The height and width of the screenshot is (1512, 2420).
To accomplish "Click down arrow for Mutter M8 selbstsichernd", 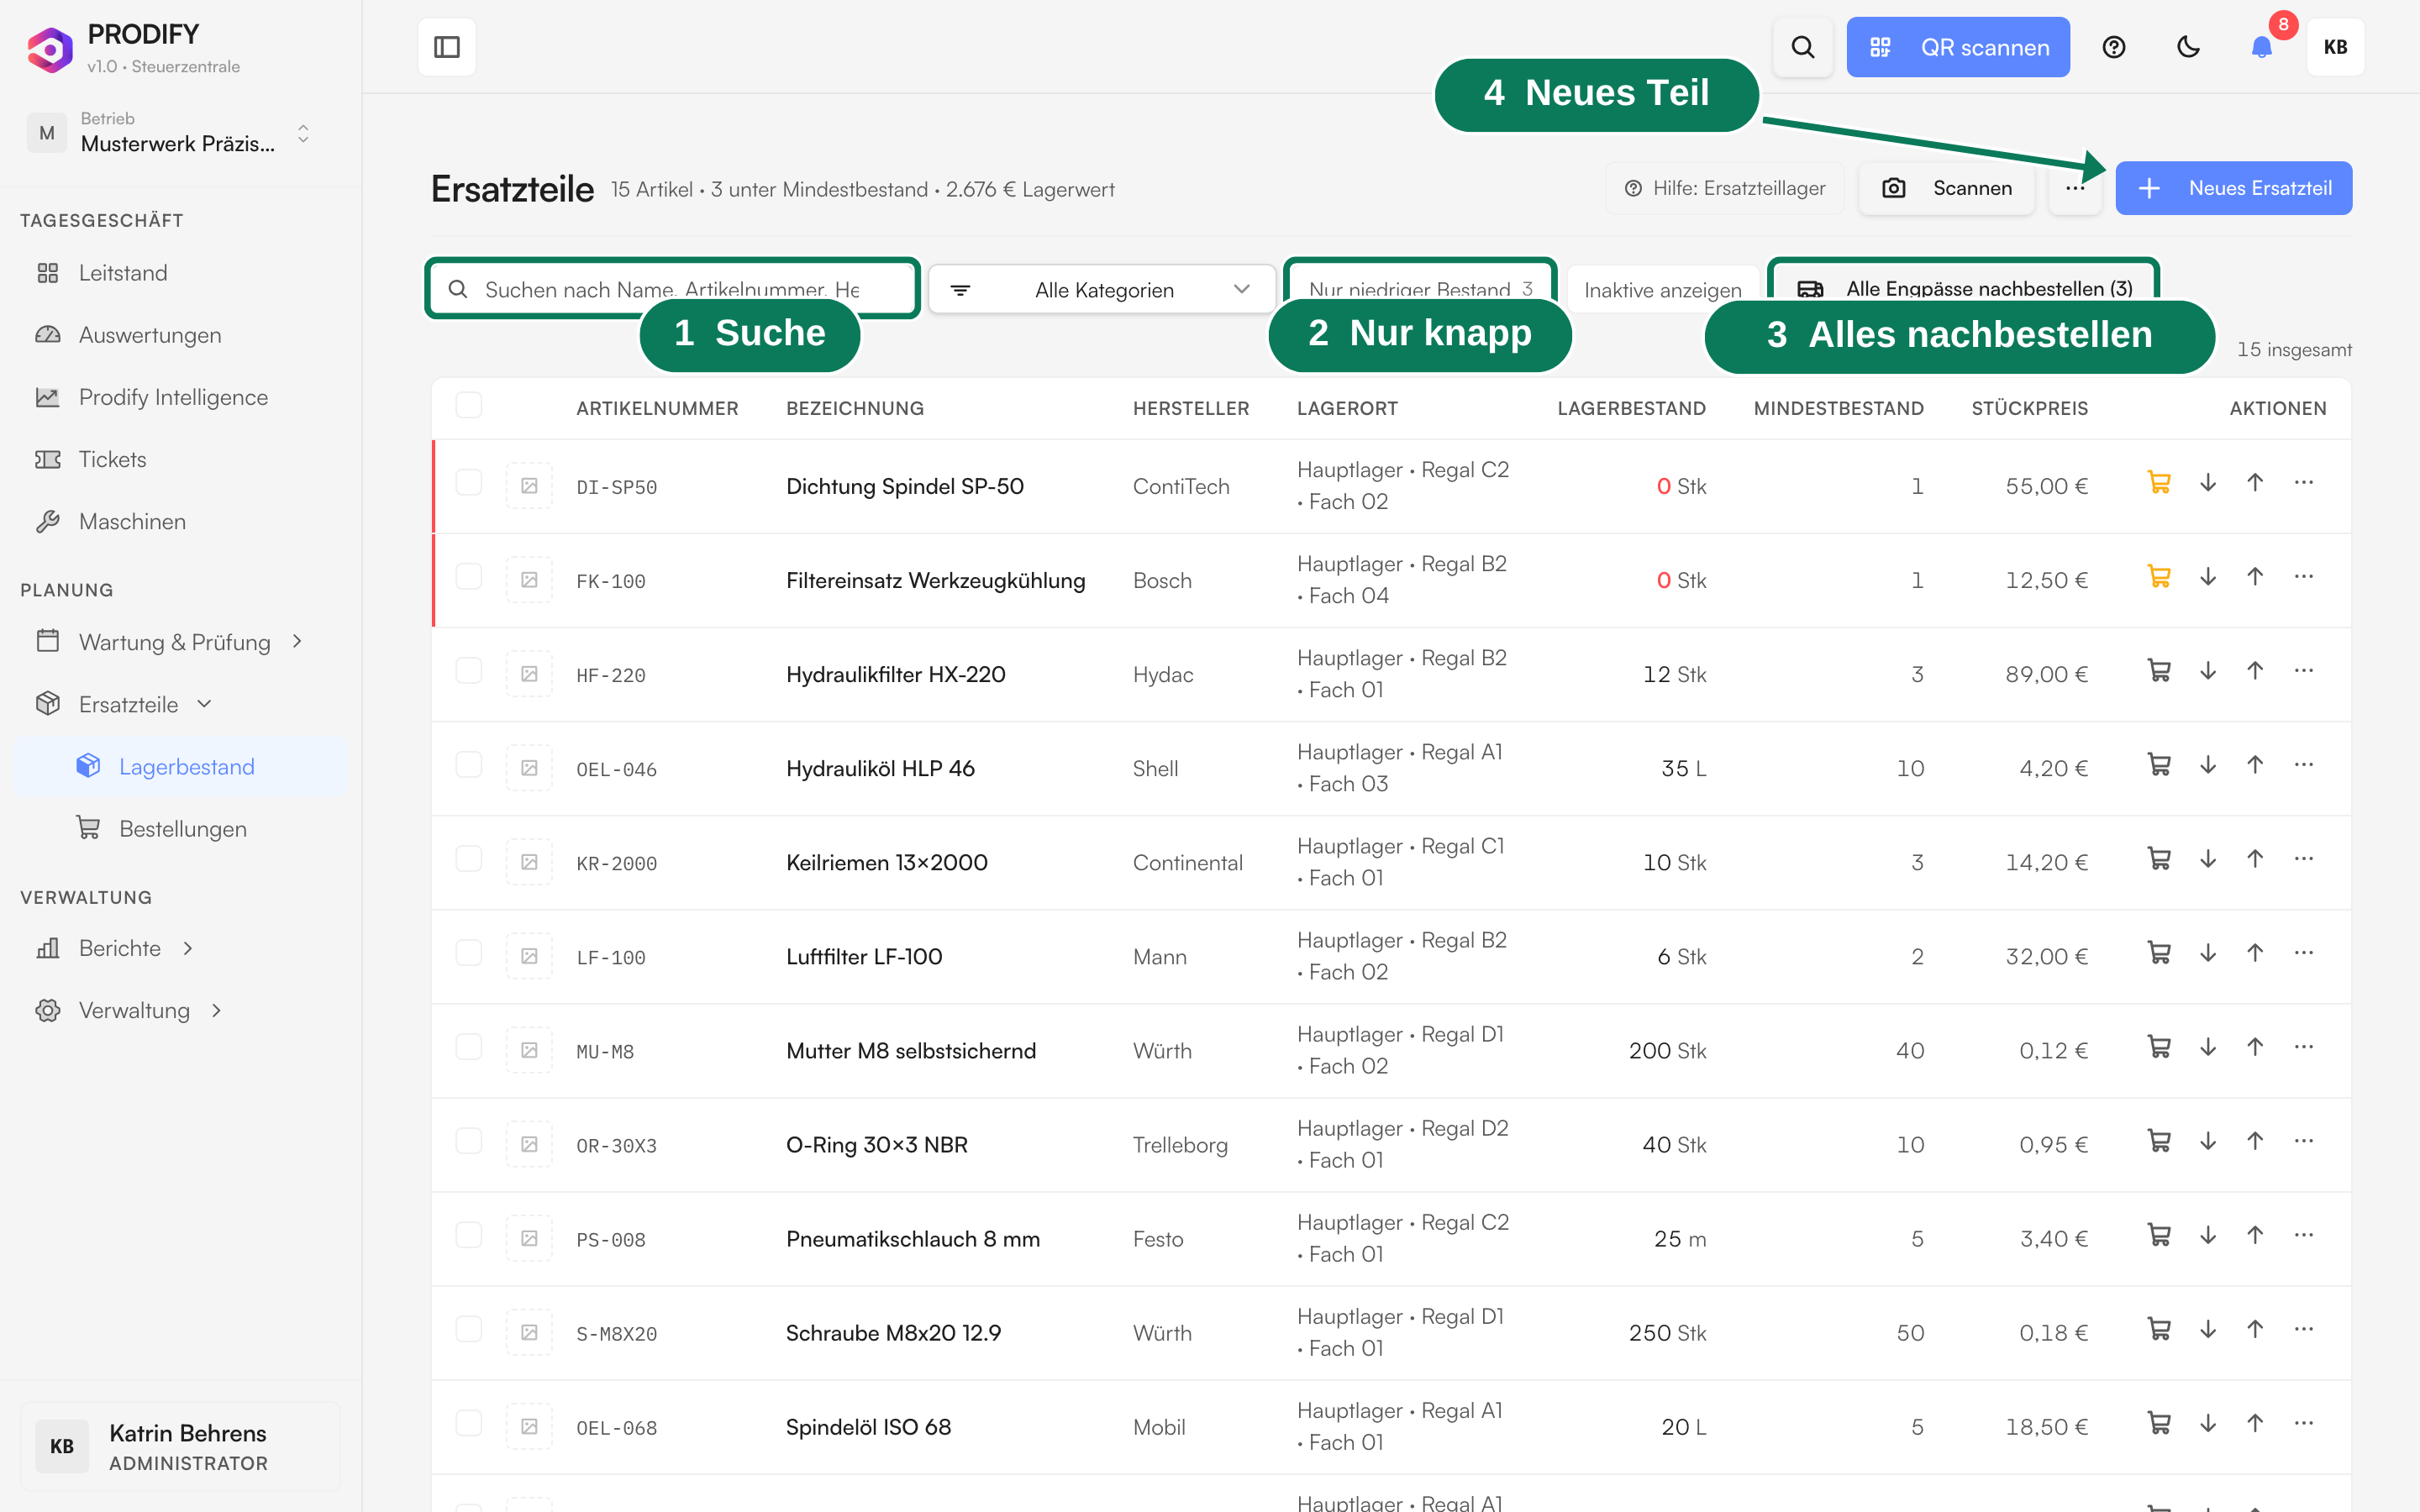I will pyautogui.click(x=2208, y=1047).
